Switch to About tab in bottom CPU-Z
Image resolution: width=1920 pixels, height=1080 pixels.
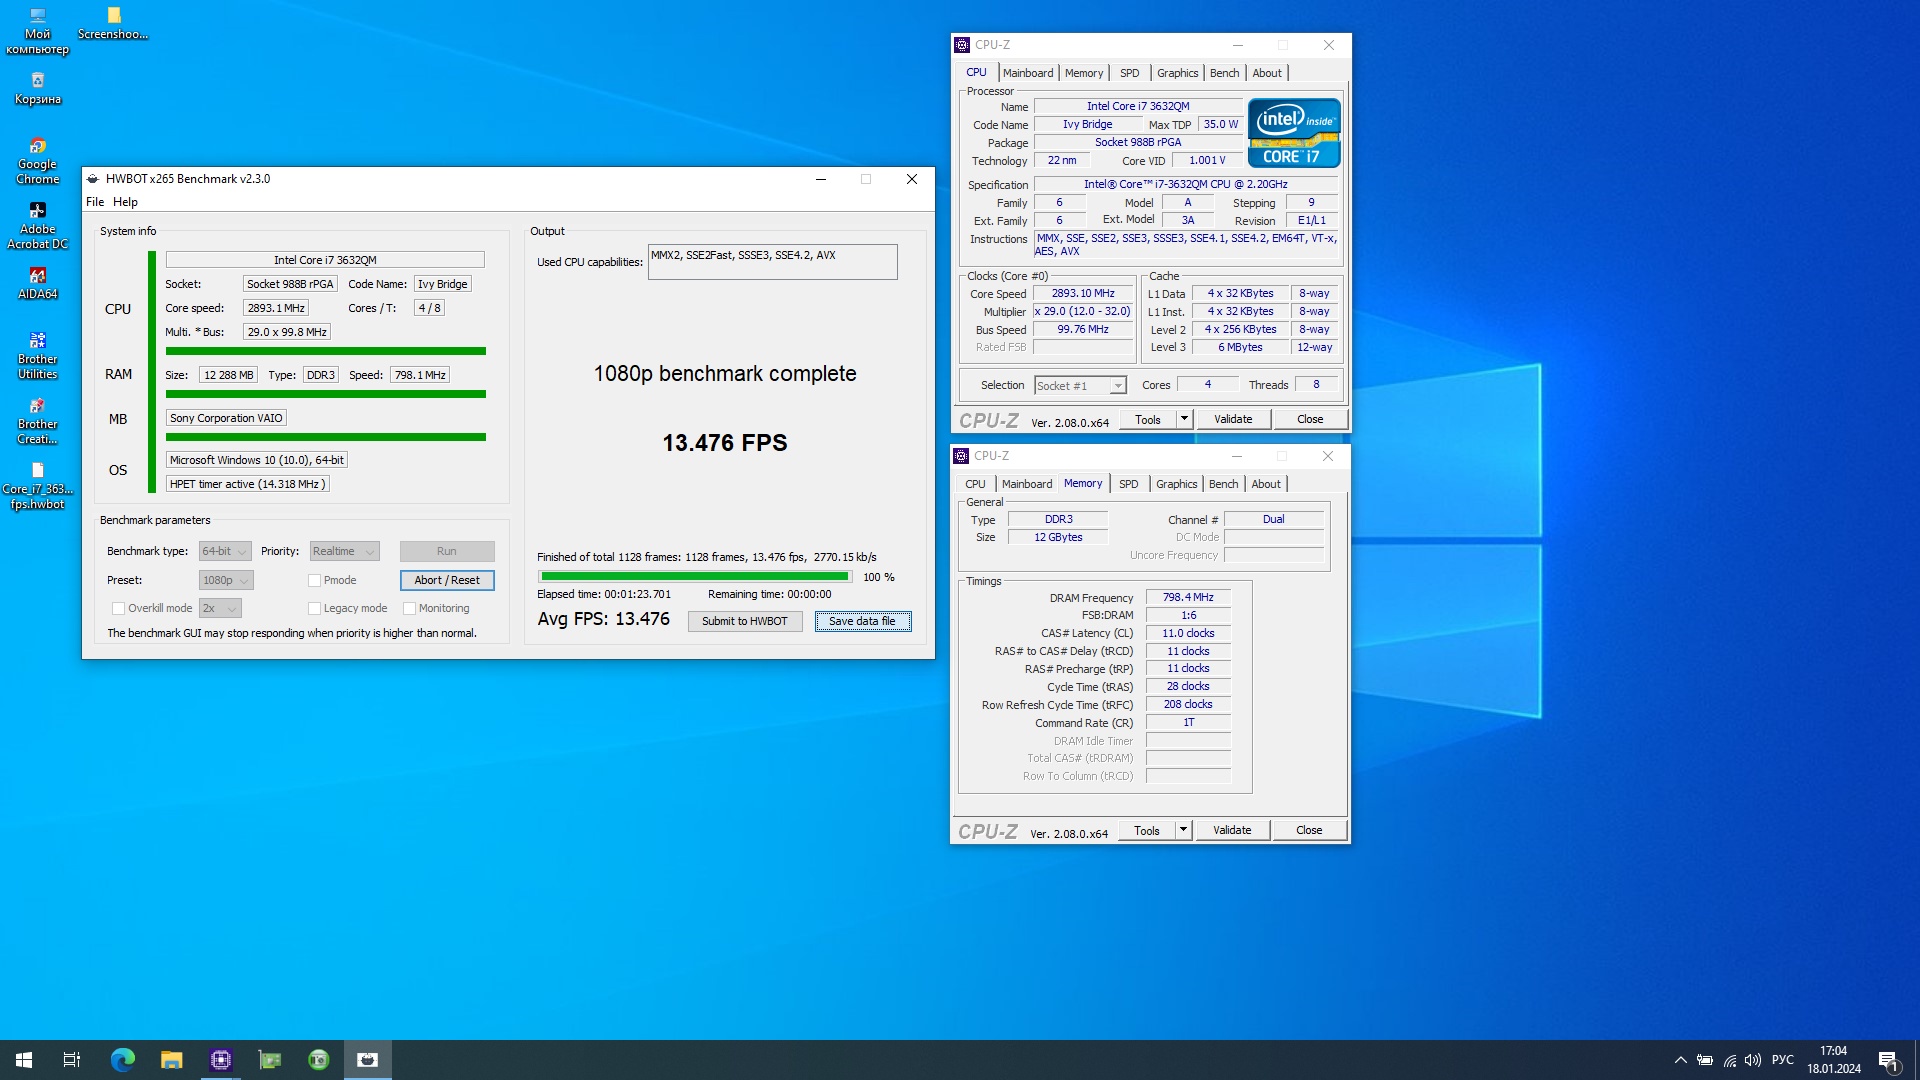(1266, 484)
